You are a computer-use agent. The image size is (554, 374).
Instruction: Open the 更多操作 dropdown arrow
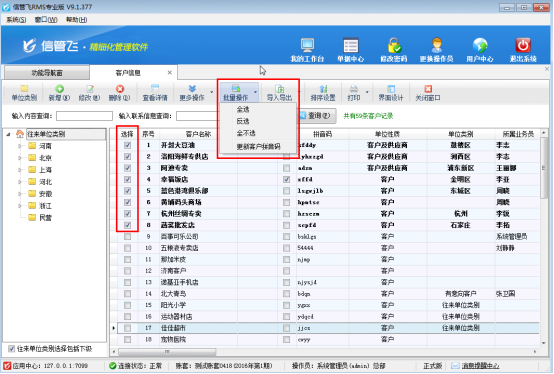tap(212, 92)
